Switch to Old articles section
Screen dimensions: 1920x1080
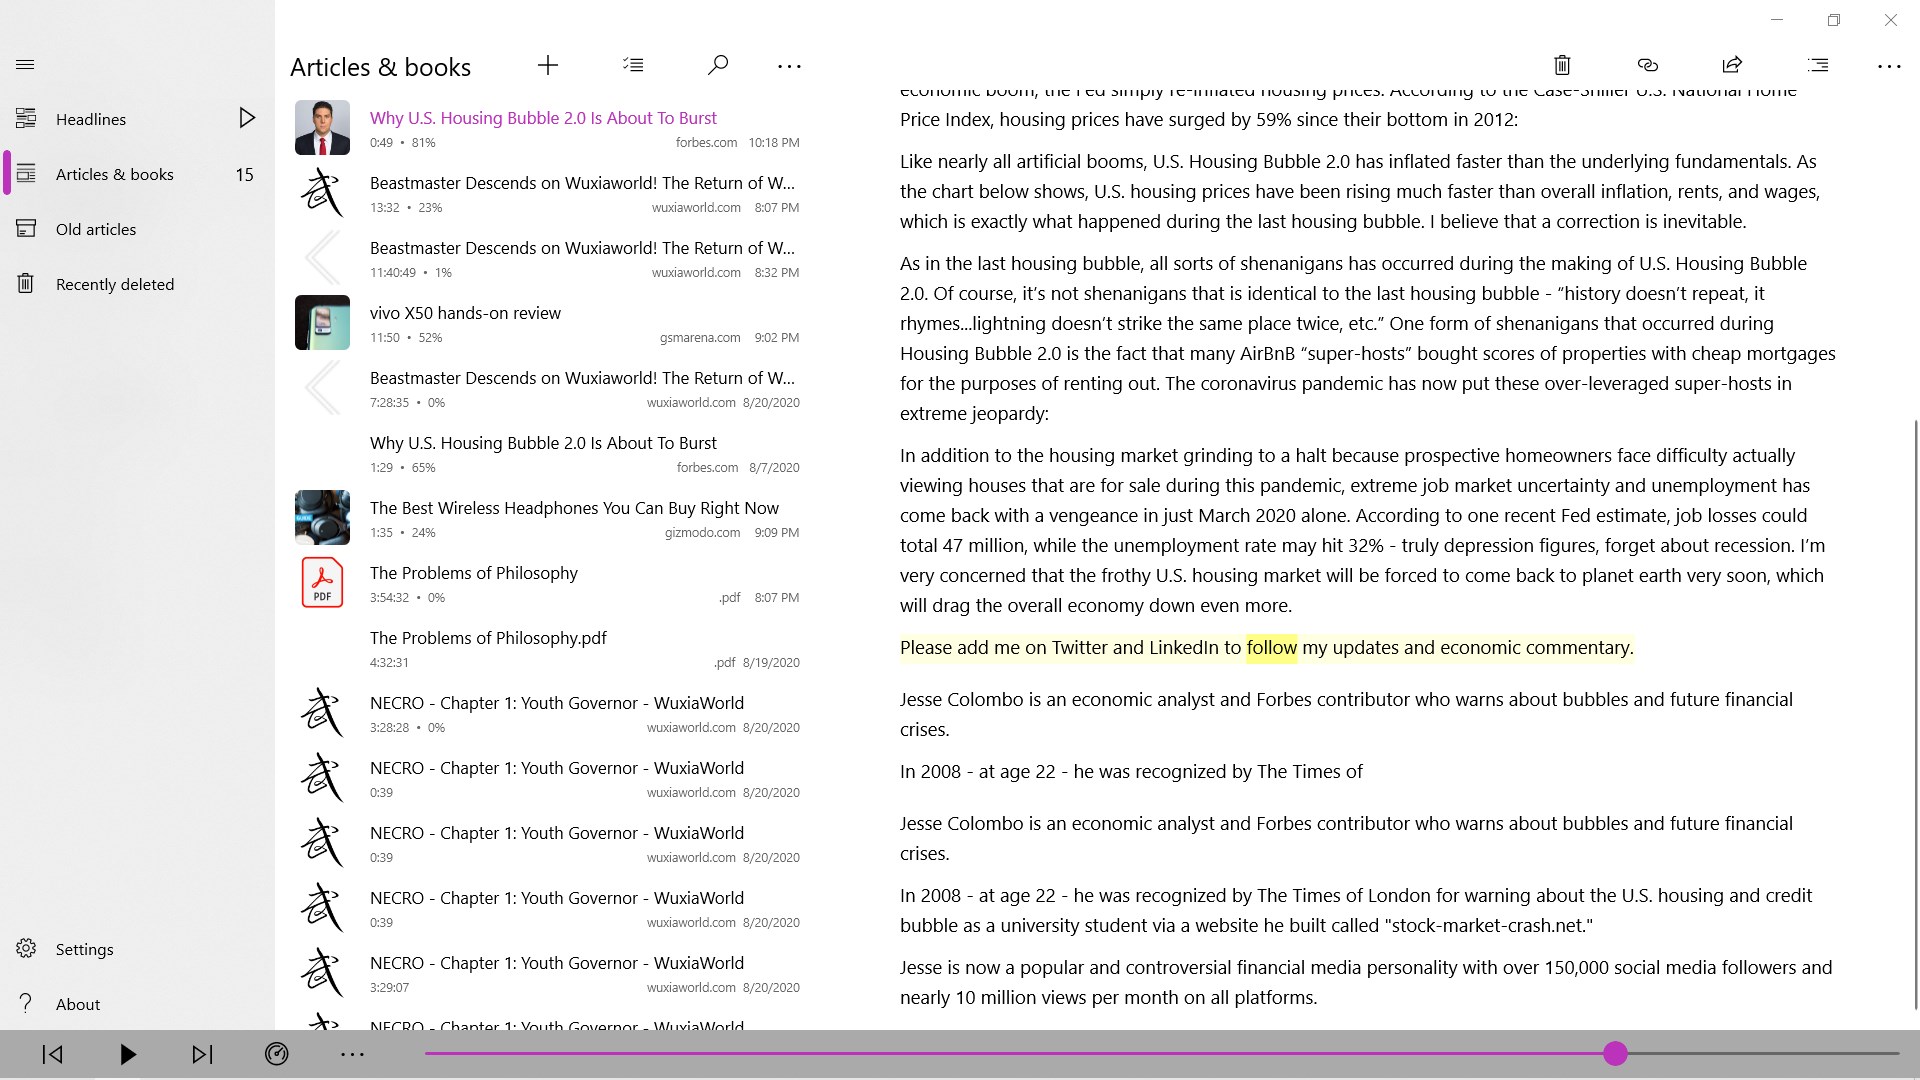[x=95, y=229]
